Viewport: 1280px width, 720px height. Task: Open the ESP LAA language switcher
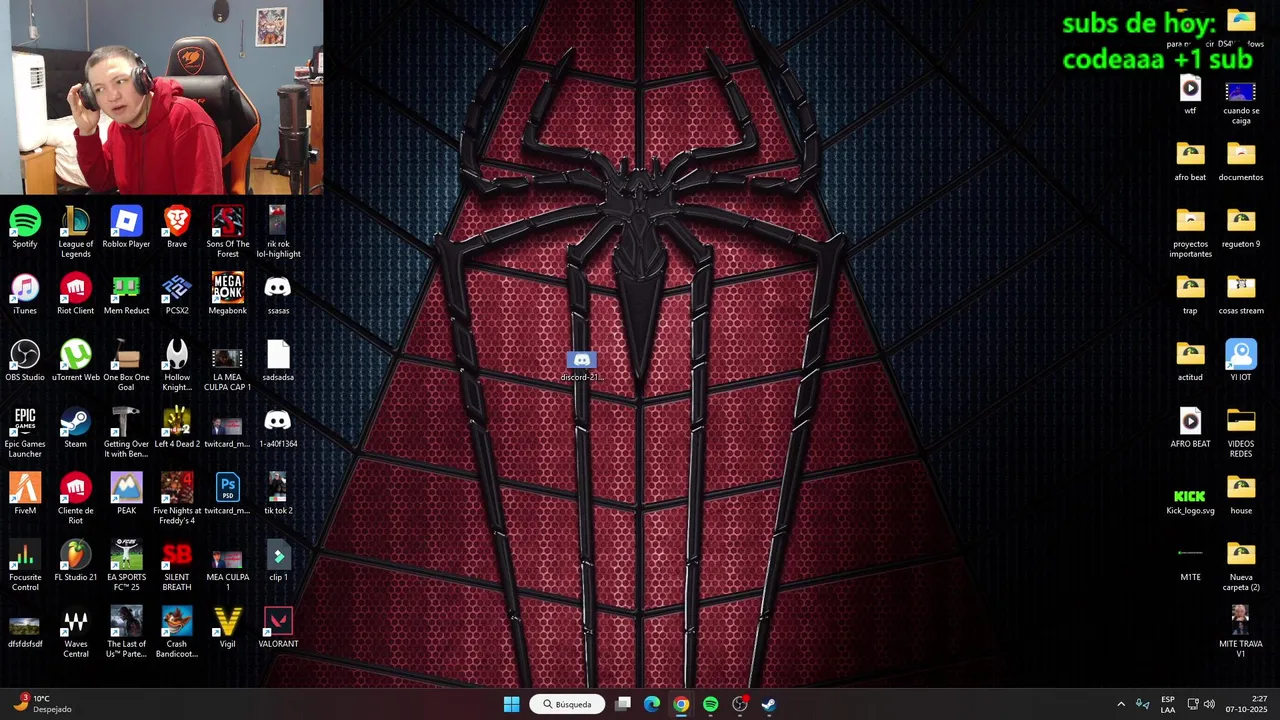click(1168, 704)
